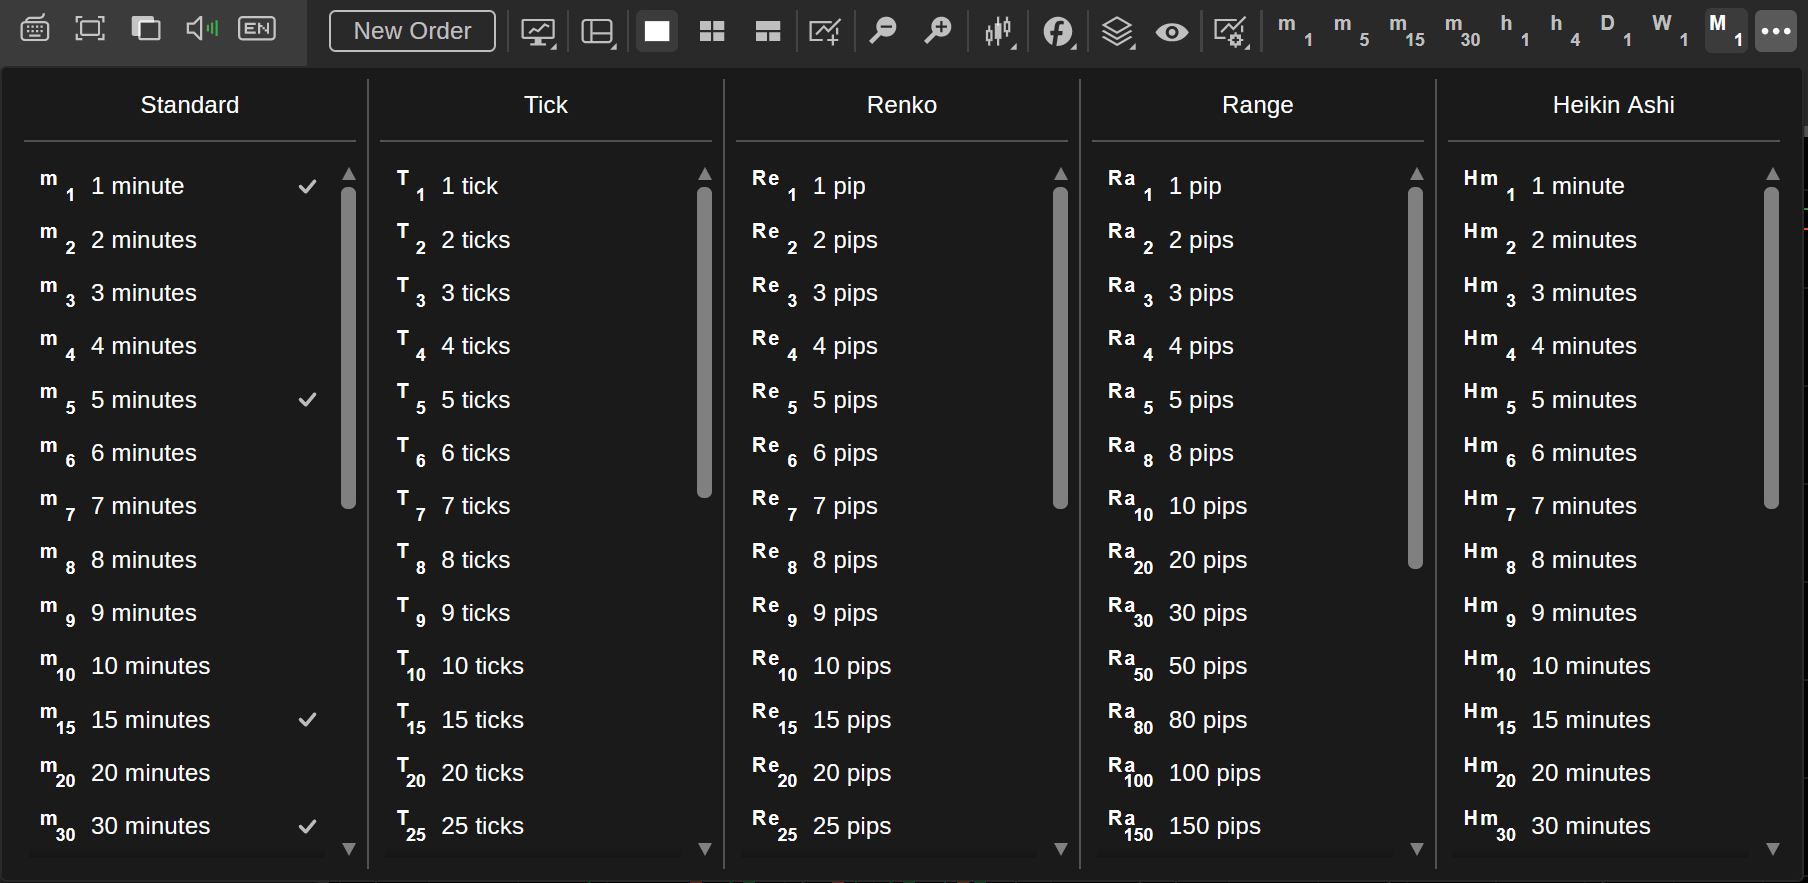This screenshot has width=1808, height=883.
Task: Uncheck favorite for Standard 1 minute
Action: coord(308,186)
